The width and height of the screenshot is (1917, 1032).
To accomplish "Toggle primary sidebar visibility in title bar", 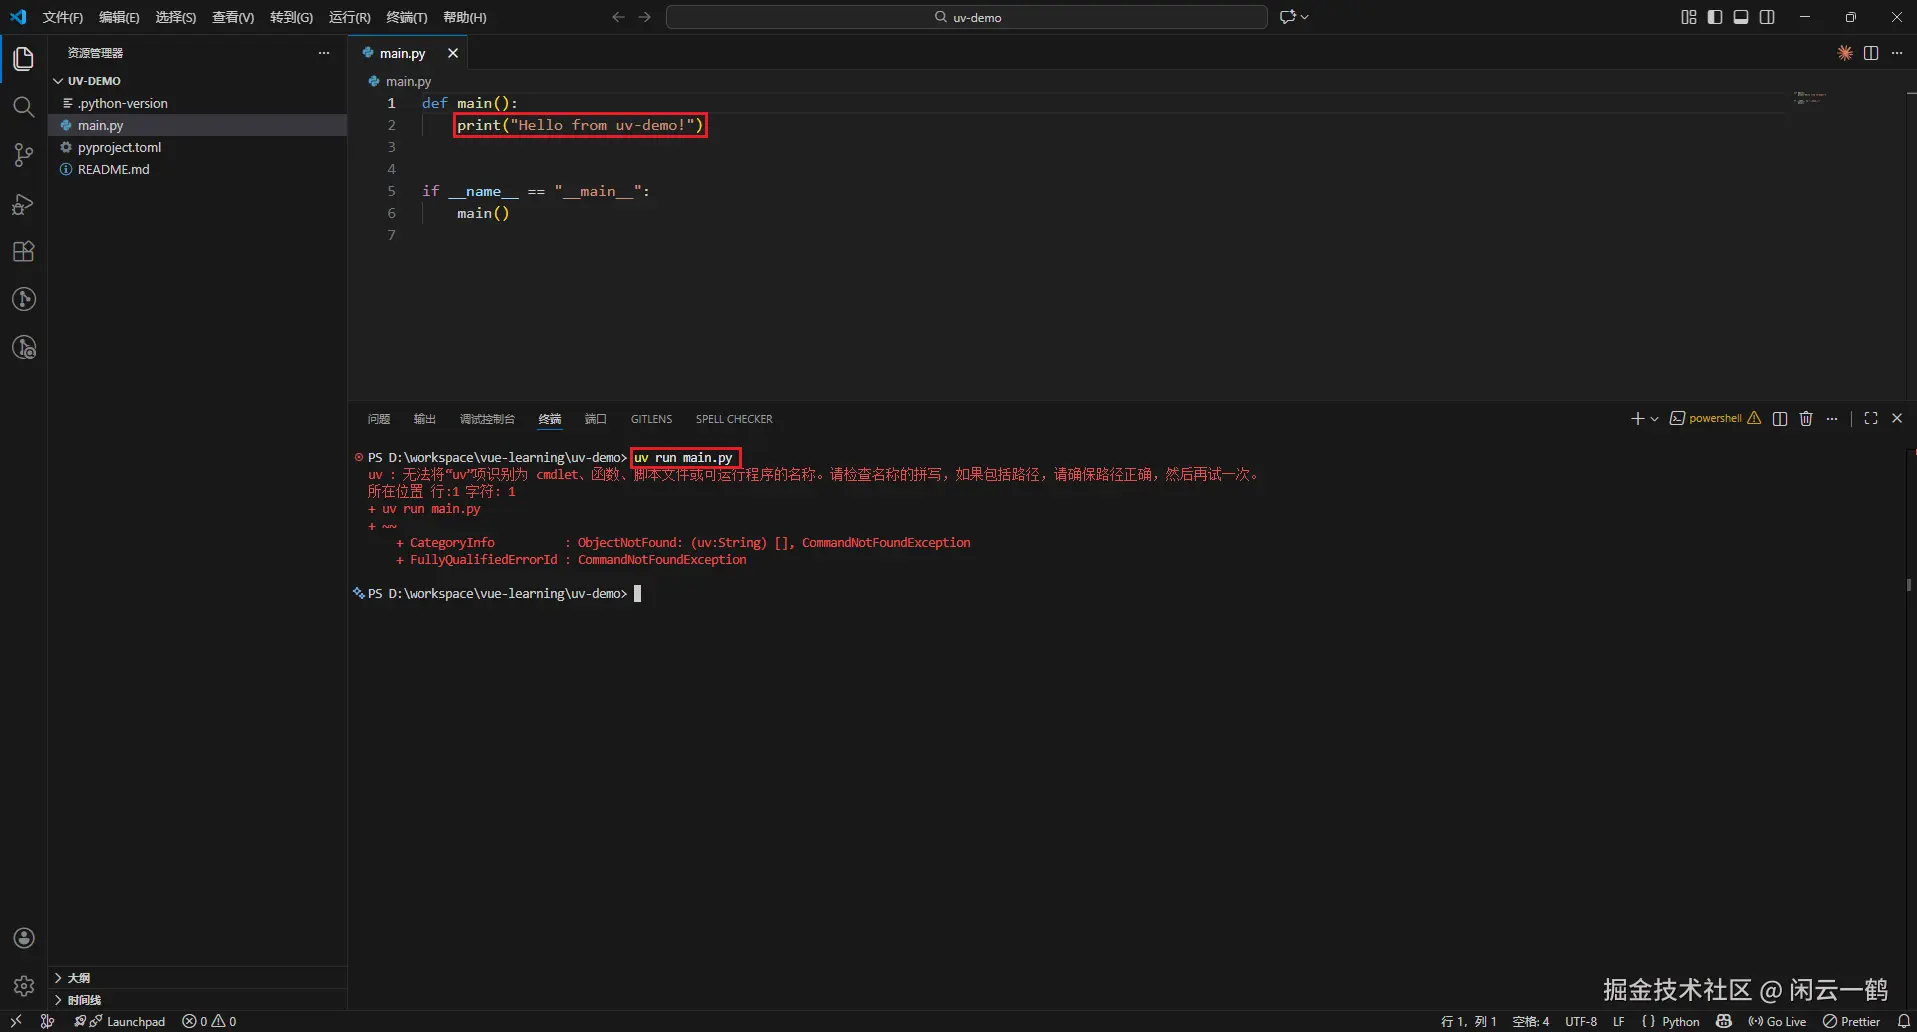I will (1715, 17).
